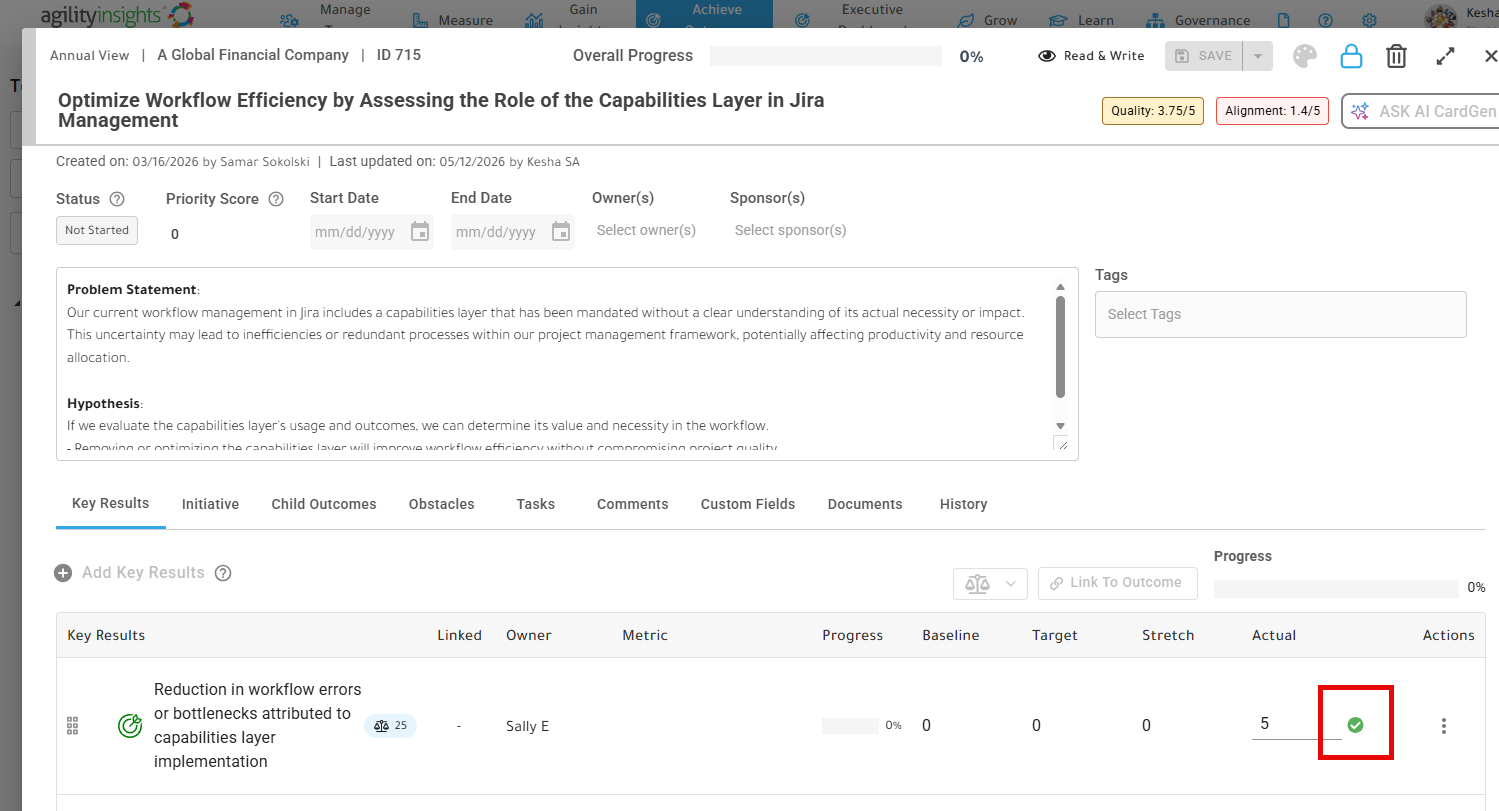Click the agilityinsights logo
The image size is (1499, 811).
pyautogui.click(x=117, y=15)
